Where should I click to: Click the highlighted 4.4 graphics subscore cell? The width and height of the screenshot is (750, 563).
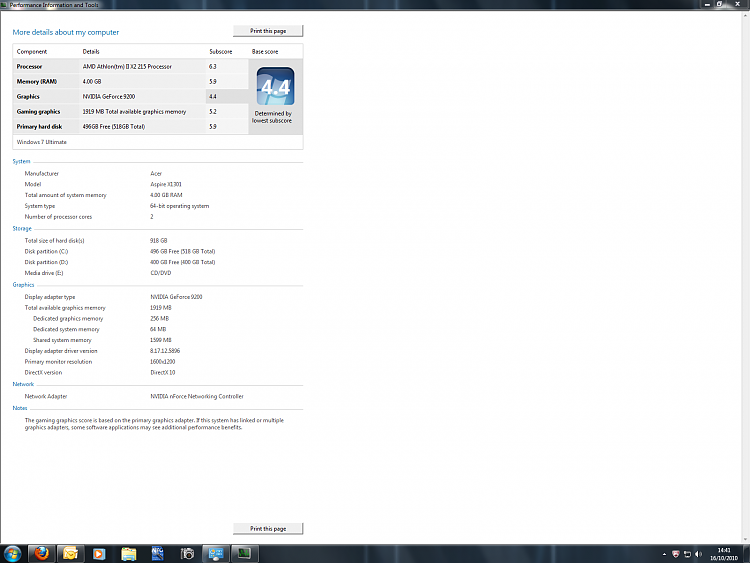click(x=227, y=96)
